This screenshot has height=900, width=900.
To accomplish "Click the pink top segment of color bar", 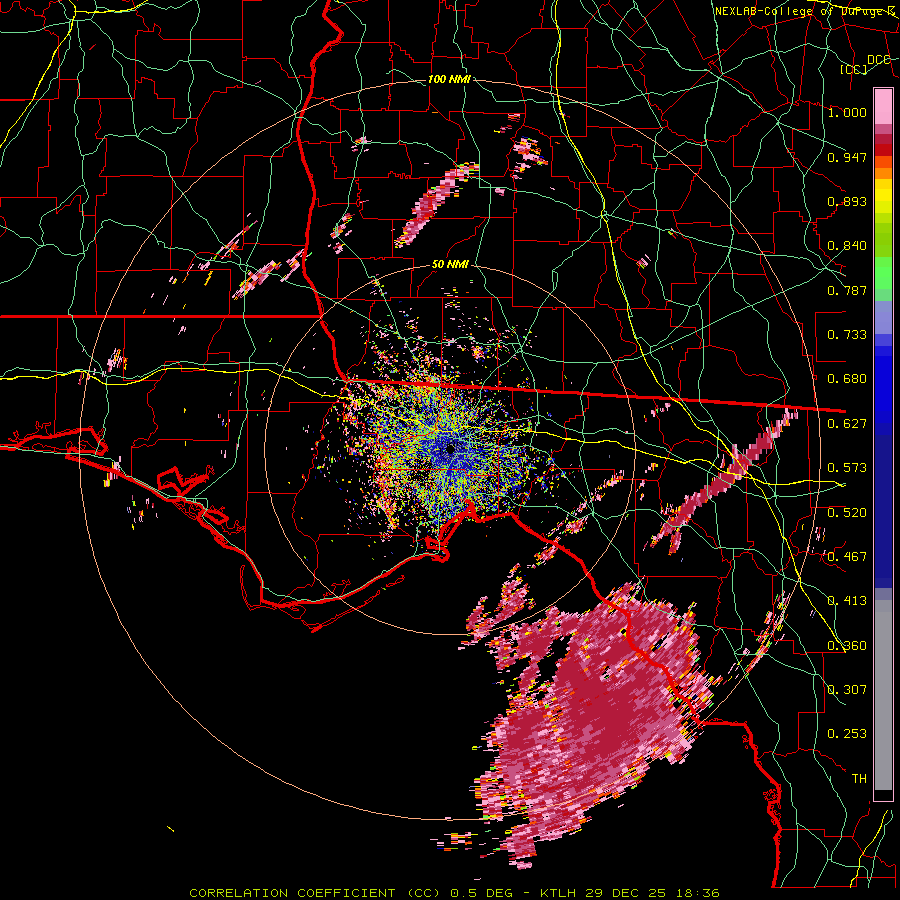I will [883, 106].
